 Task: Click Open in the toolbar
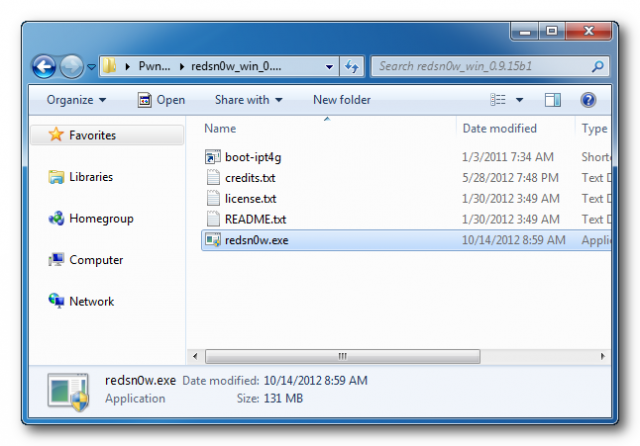[x=162, y=100]
